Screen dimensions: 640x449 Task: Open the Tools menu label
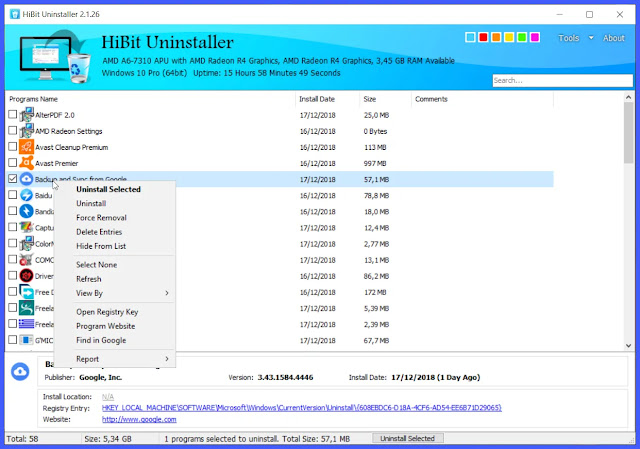pos(569,38)
